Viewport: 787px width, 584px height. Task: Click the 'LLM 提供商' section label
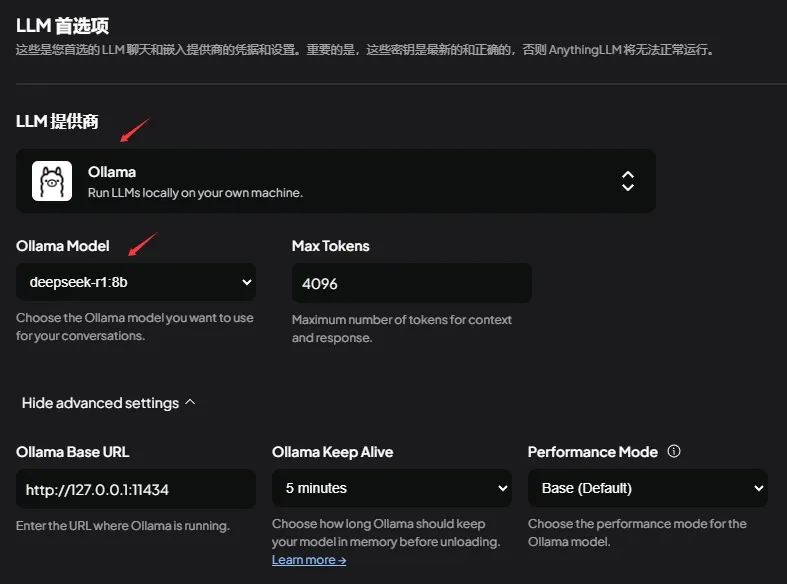click(57, 121)
